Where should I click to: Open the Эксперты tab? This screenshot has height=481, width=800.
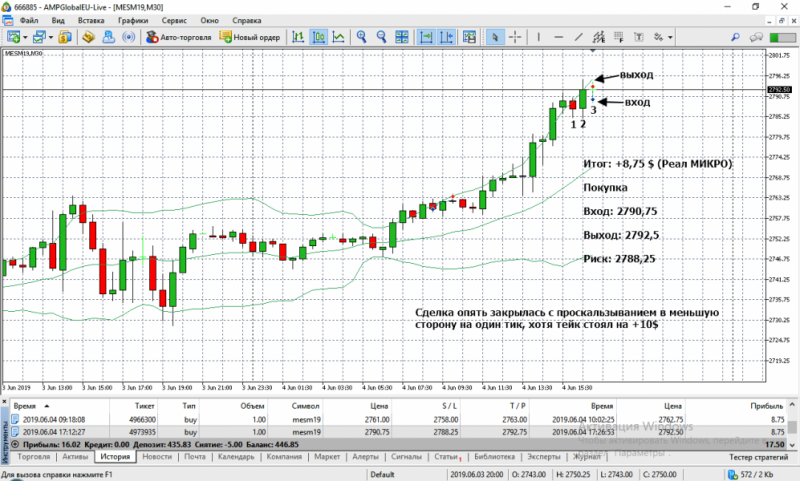pos(544,457)
